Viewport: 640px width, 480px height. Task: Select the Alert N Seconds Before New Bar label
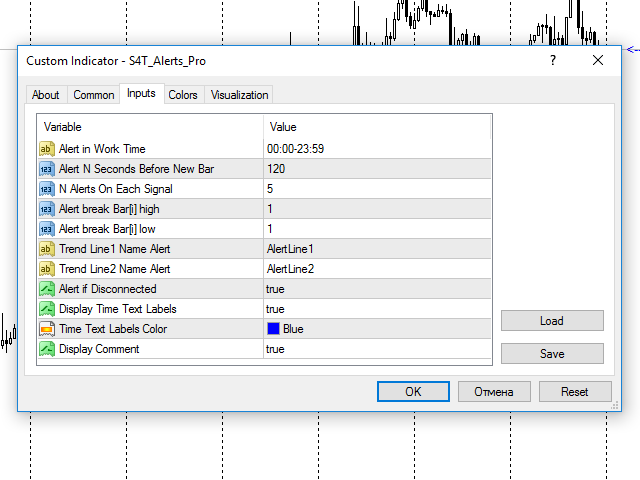[x=136, y=169]
